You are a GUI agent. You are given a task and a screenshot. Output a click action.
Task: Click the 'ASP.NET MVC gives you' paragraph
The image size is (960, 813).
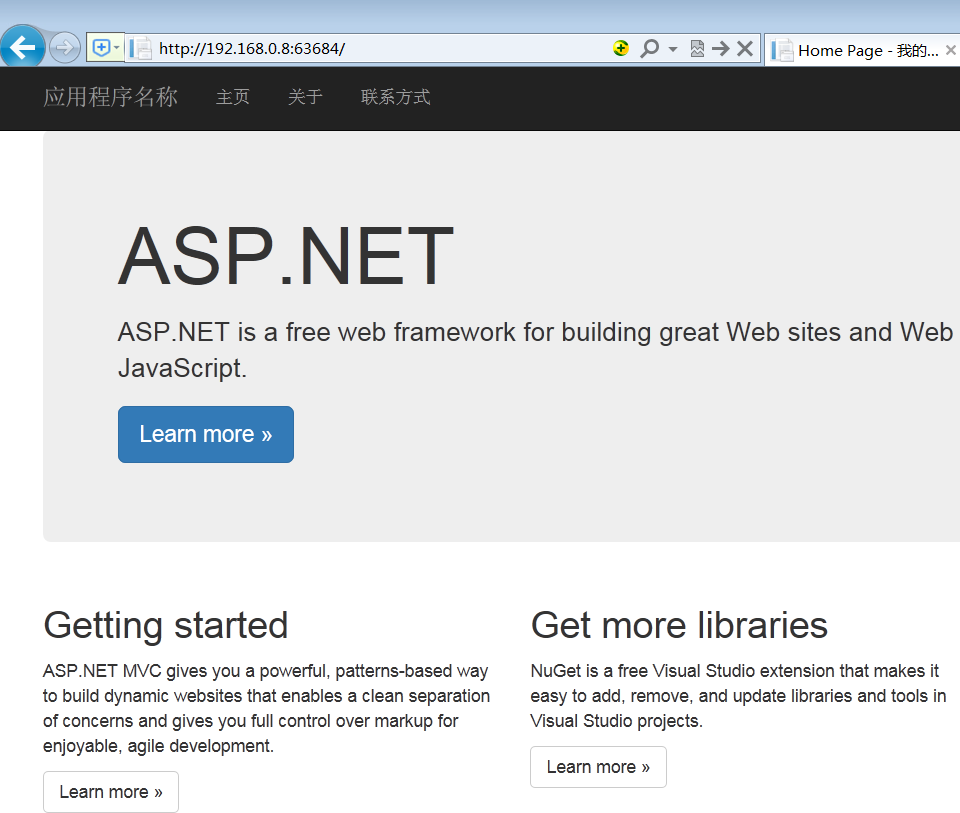[266, 708]
